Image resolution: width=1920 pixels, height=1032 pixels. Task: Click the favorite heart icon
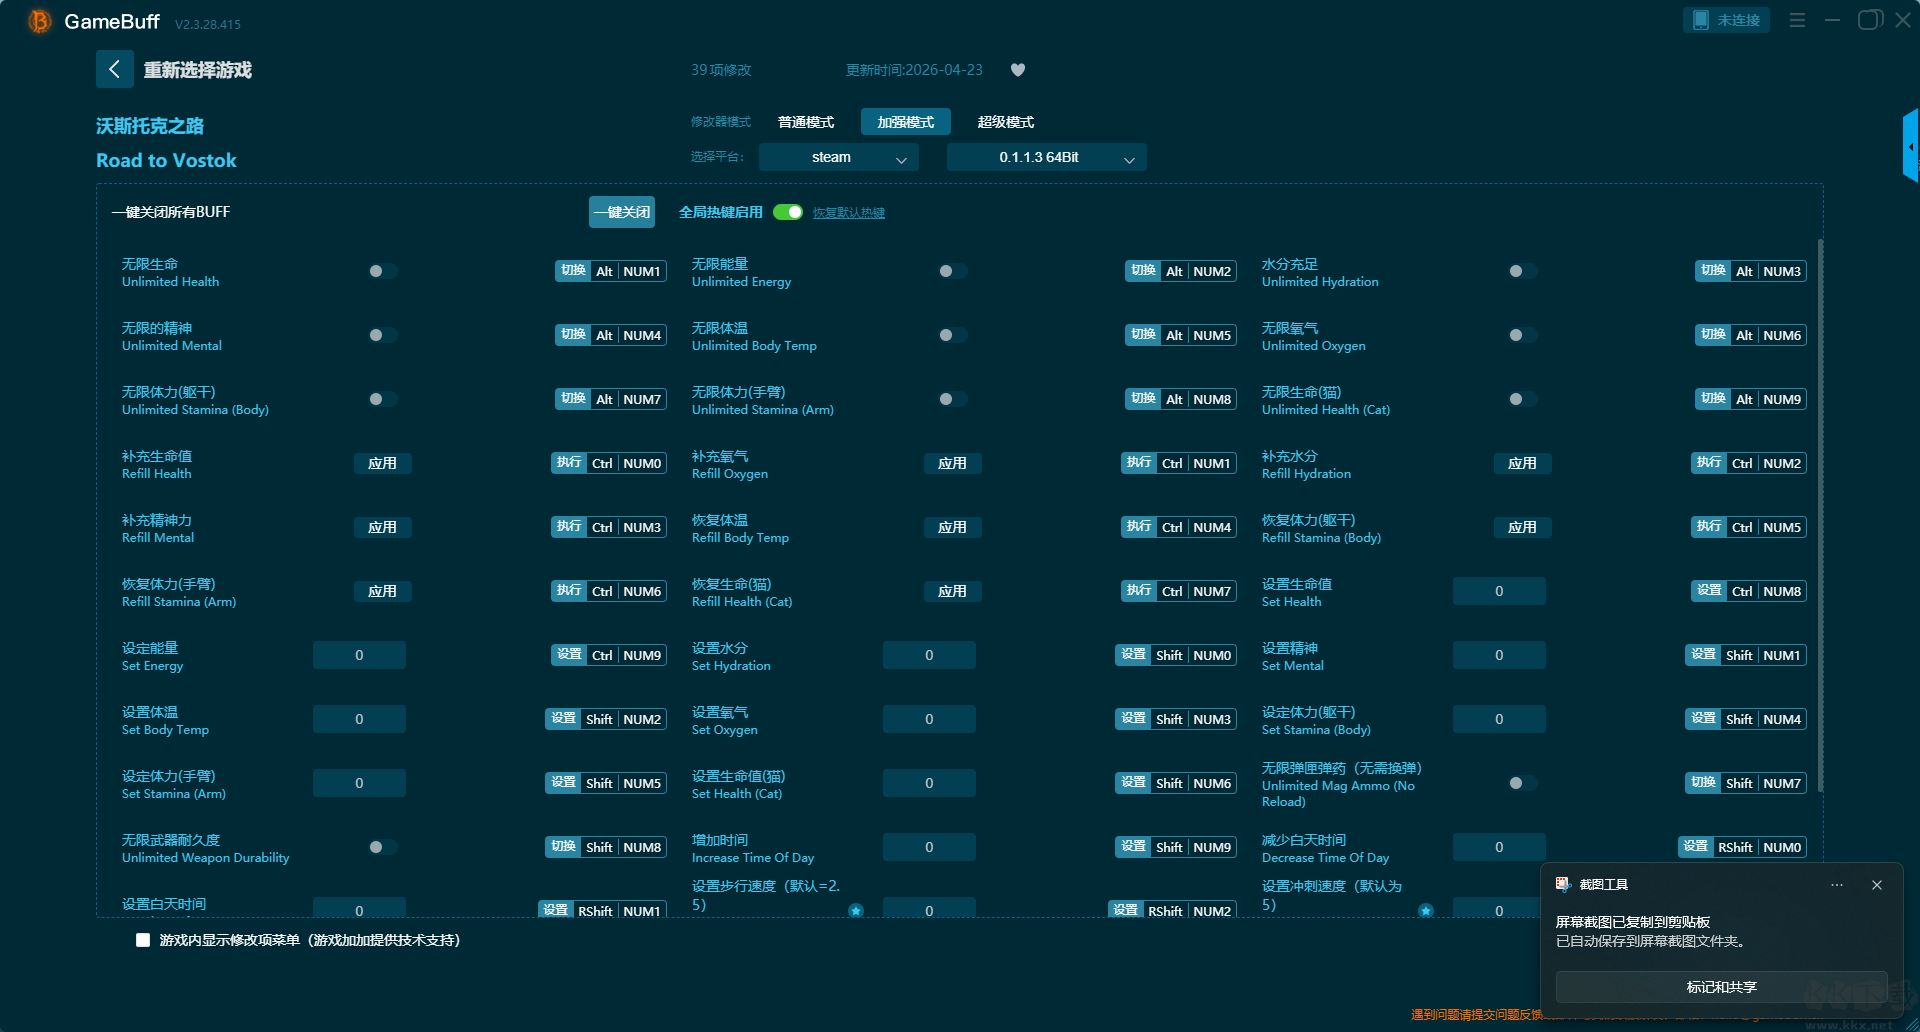(1018, 70)
